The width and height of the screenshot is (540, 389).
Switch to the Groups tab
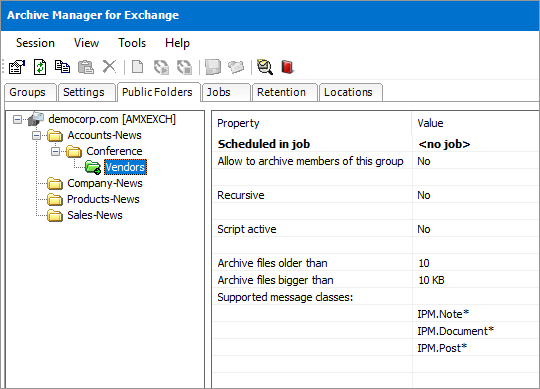(x=30, y=92)
